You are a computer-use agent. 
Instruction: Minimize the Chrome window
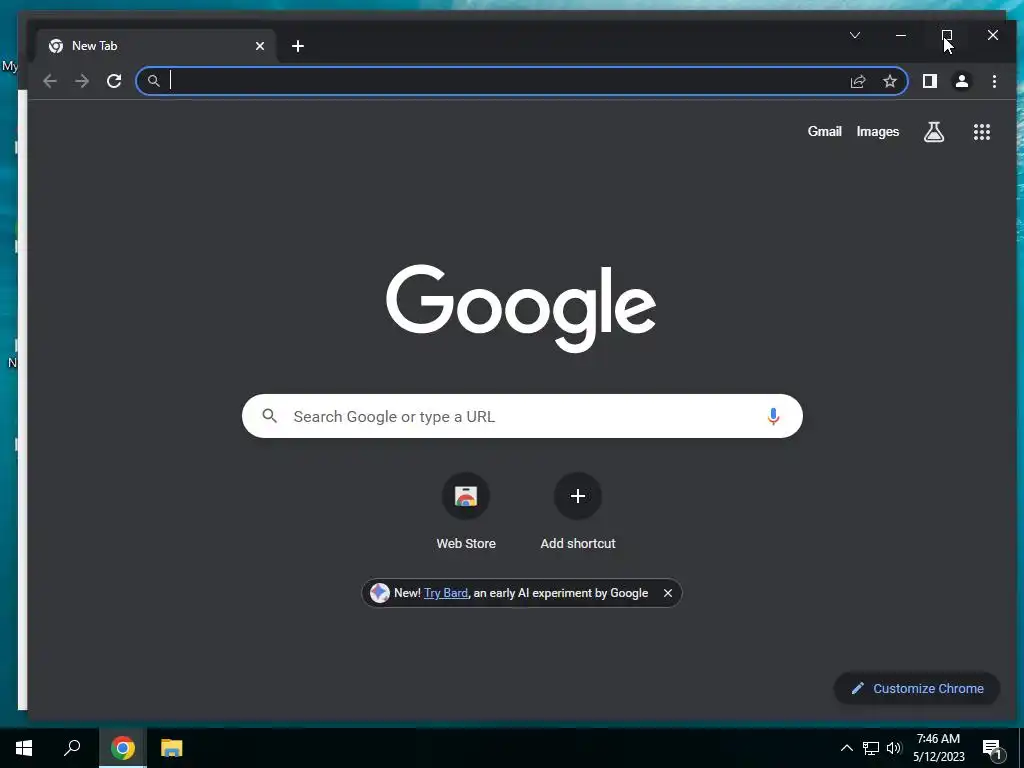click(x=901, y=35)
